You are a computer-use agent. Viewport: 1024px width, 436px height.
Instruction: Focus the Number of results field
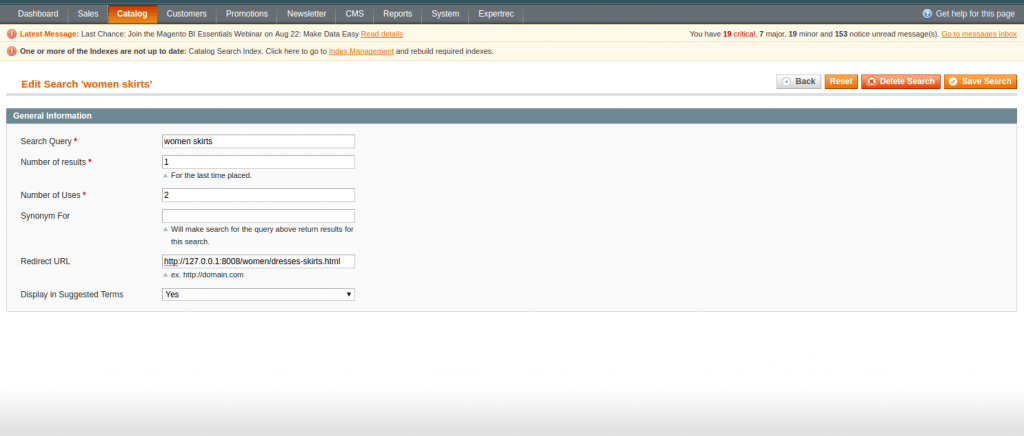259,162
